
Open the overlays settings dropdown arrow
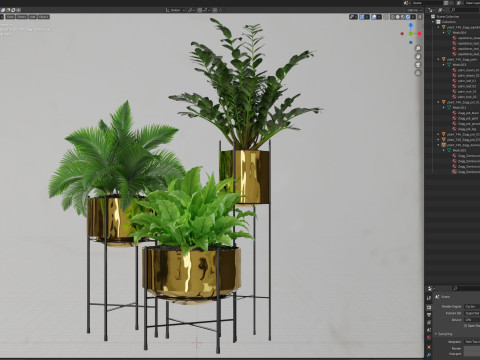(379, 17)
